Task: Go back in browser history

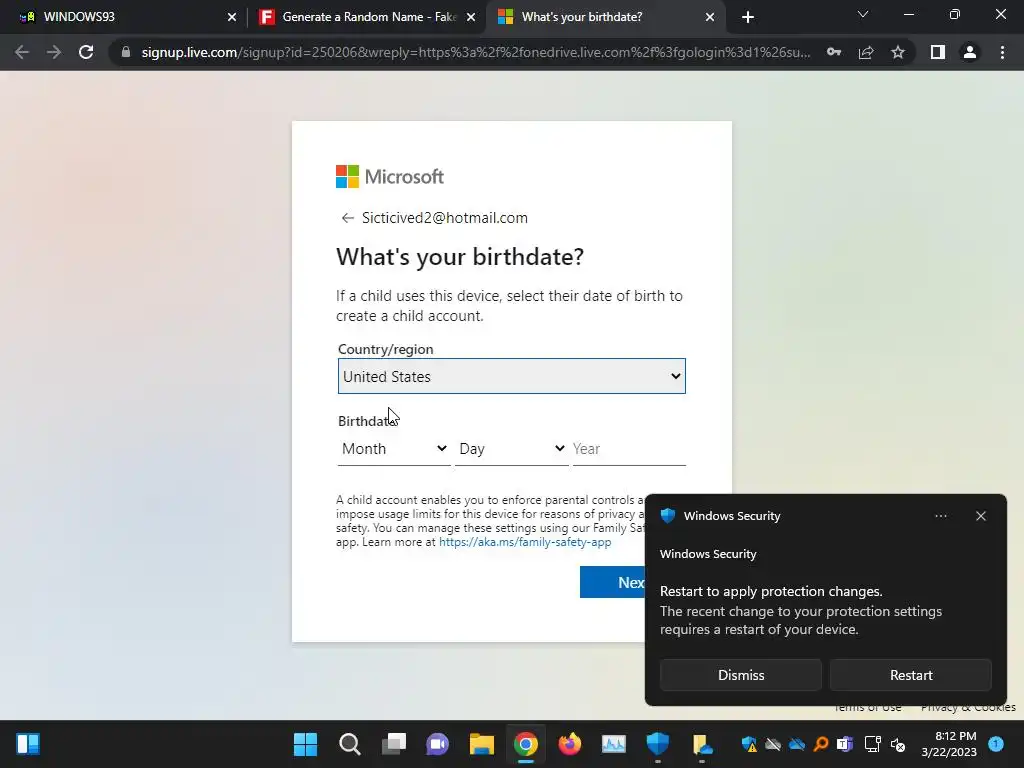Action: click(22, 52)
